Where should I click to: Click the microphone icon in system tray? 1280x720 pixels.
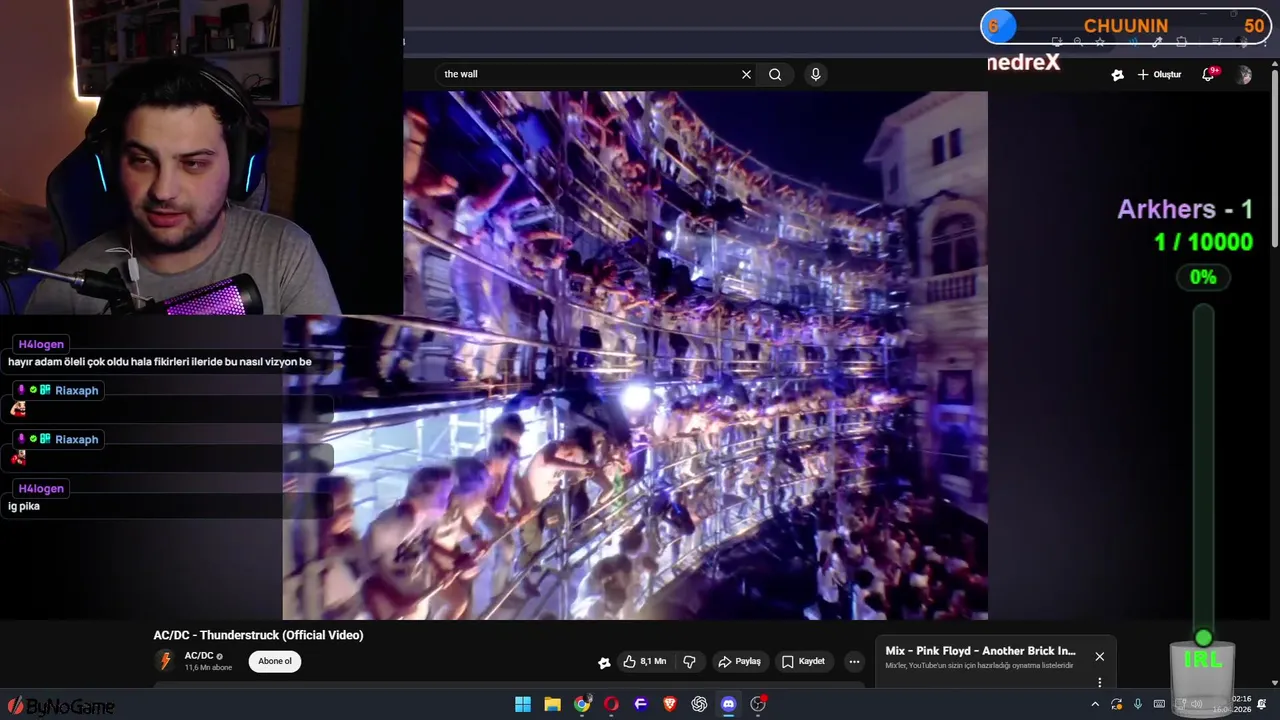(x=1138, y=704)
